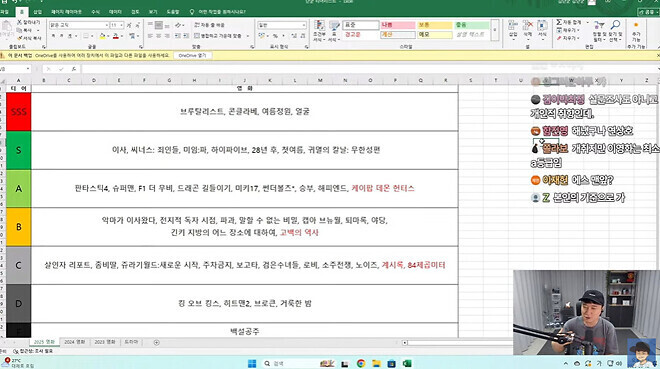Toggle italic formatting in font group

(x=61, y=36)
